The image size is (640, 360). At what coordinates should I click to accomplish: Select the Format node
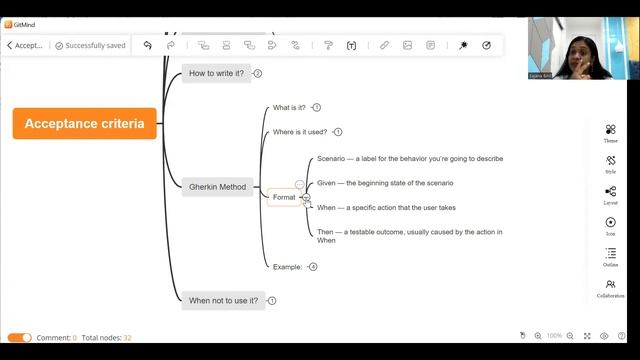tap(284, 197)
